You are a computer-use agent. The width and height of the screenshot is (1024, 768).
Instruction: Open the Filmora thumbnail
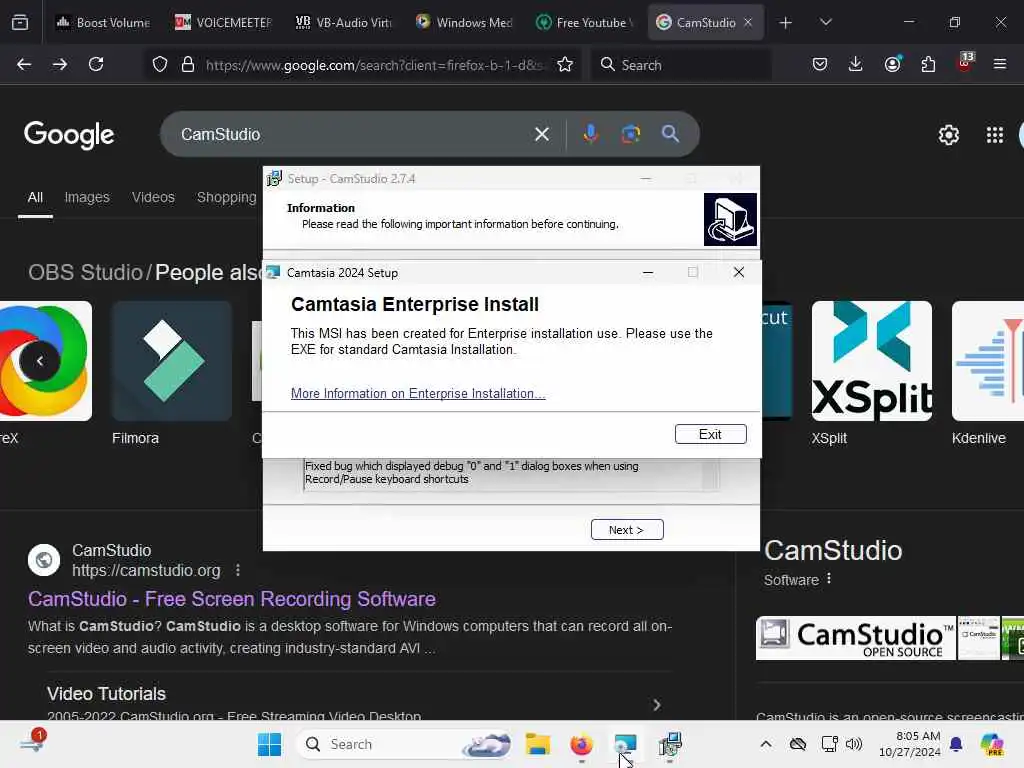point(171,360)
